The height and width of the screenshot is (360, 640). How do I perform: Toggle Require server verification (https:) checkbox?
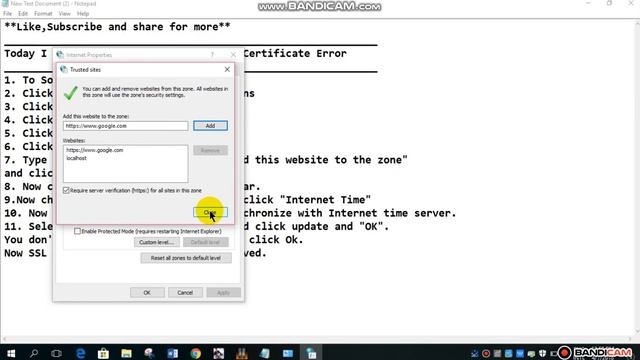(x=66, y=191)
